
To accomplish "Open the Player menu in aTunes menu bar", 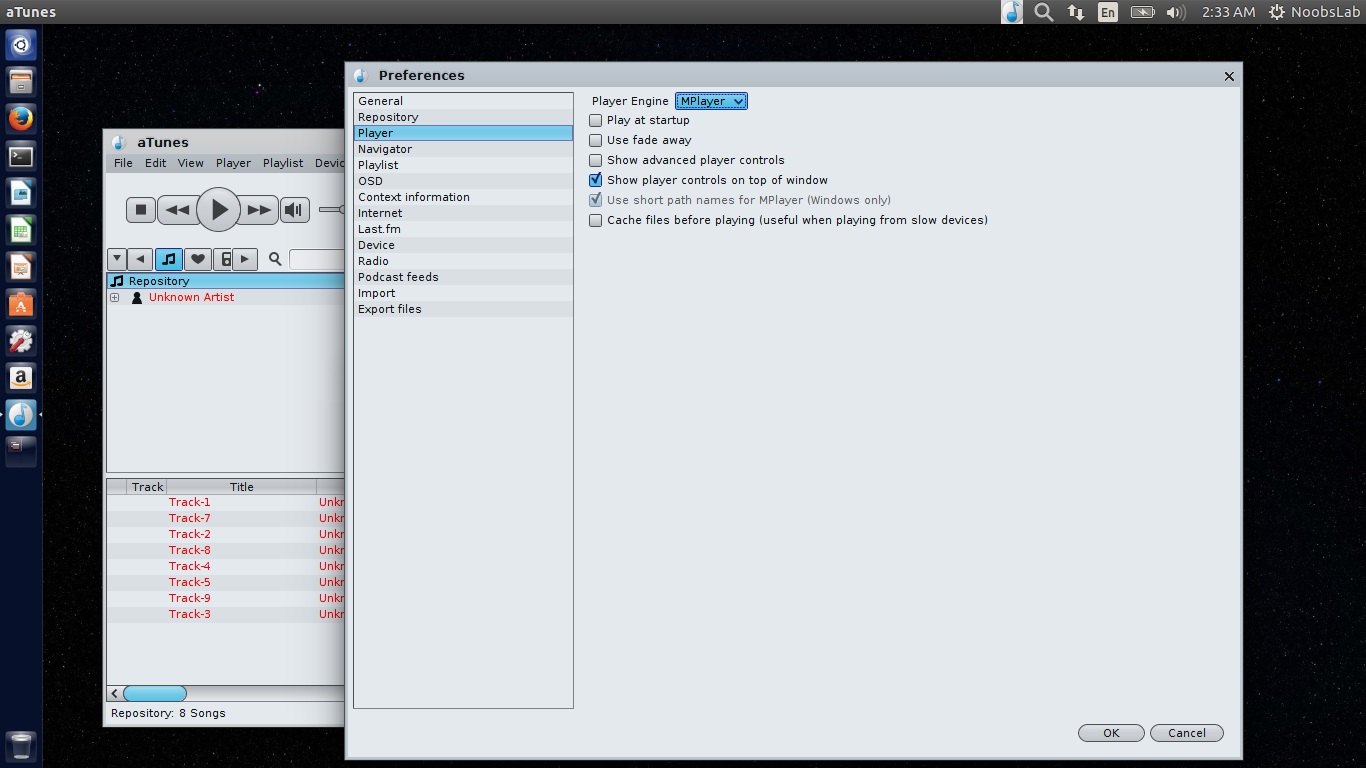I will point(233,163).
